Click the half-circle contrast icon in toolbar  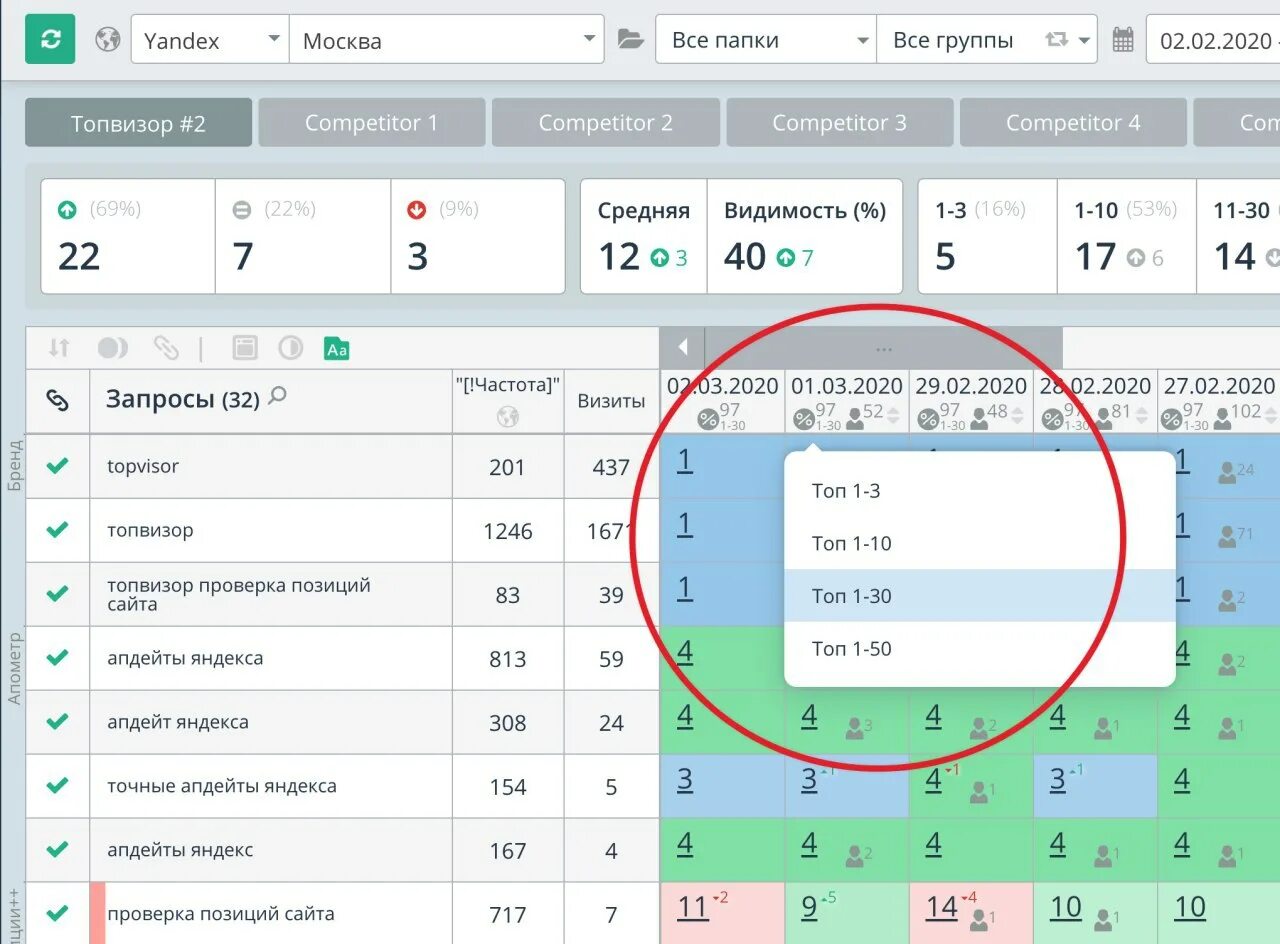291,348
